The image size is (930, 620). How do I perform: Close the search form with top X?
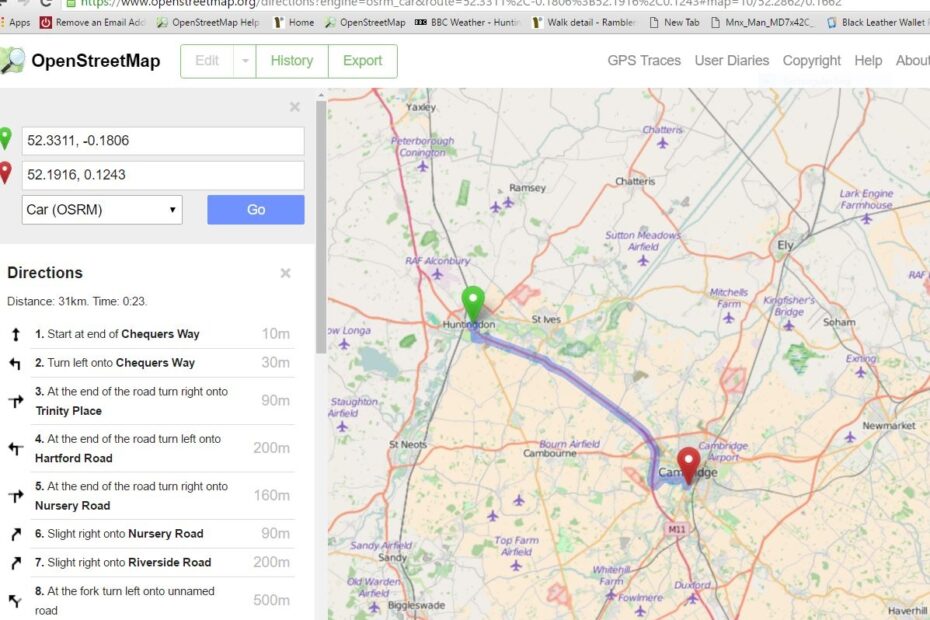(295, 107)
